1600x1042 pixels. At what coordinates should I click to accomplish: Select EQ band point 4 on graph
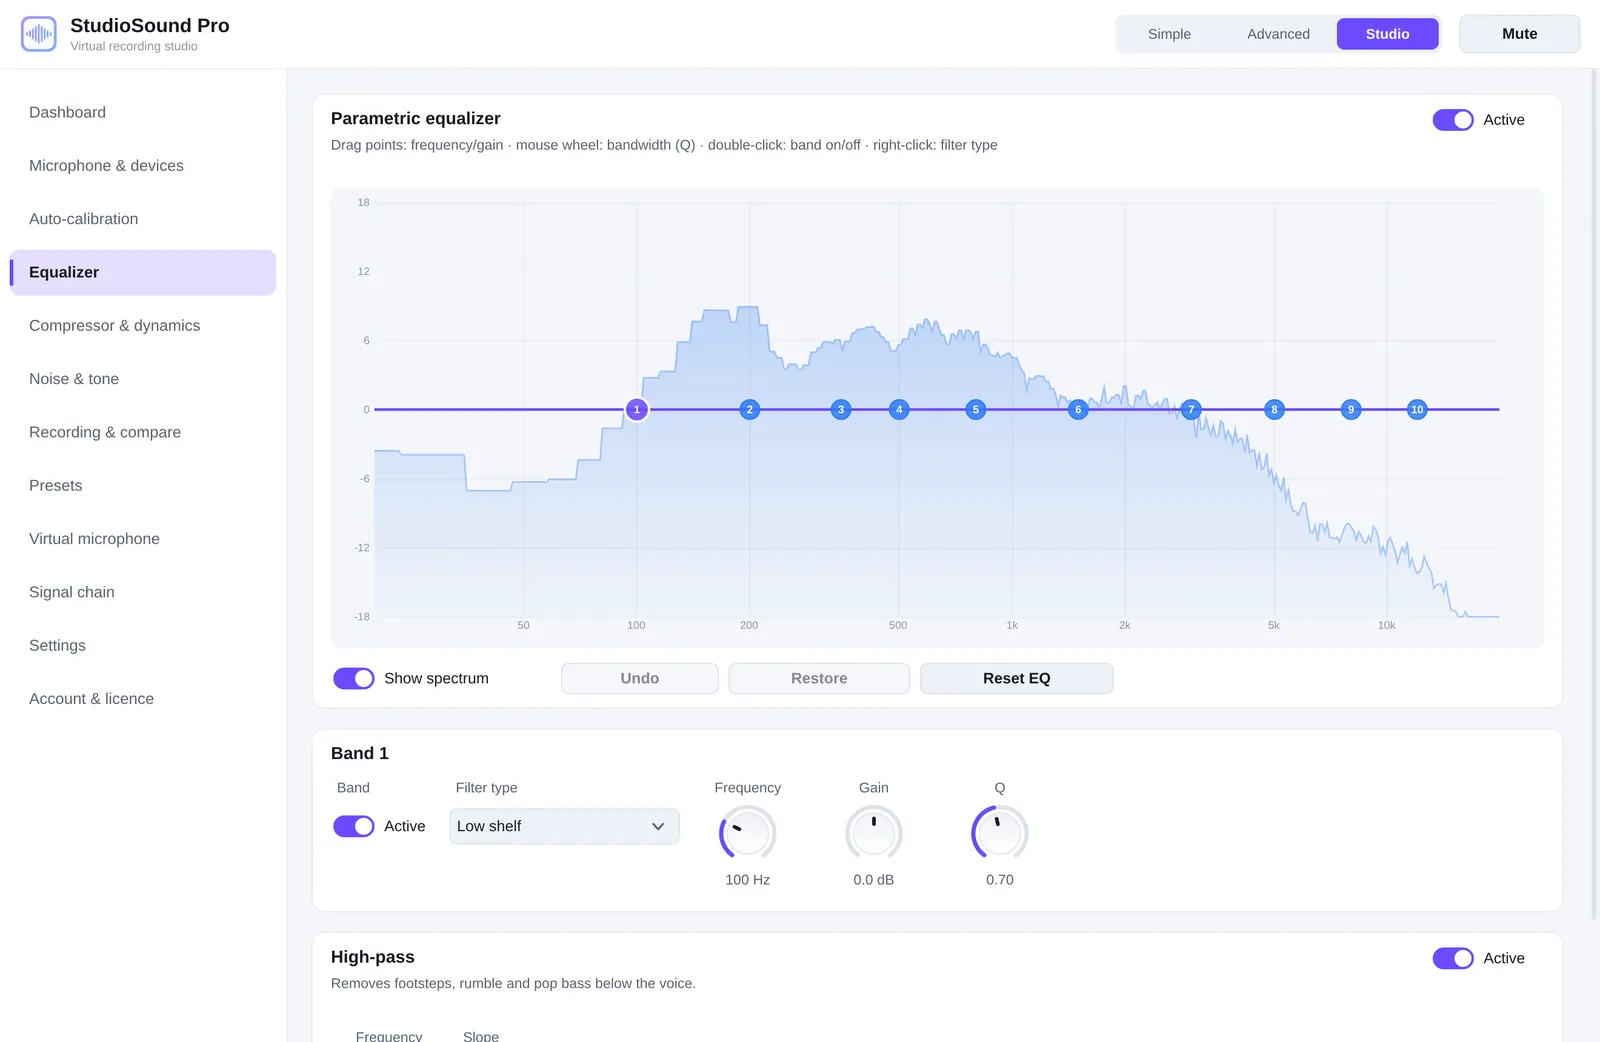(899, 410)
